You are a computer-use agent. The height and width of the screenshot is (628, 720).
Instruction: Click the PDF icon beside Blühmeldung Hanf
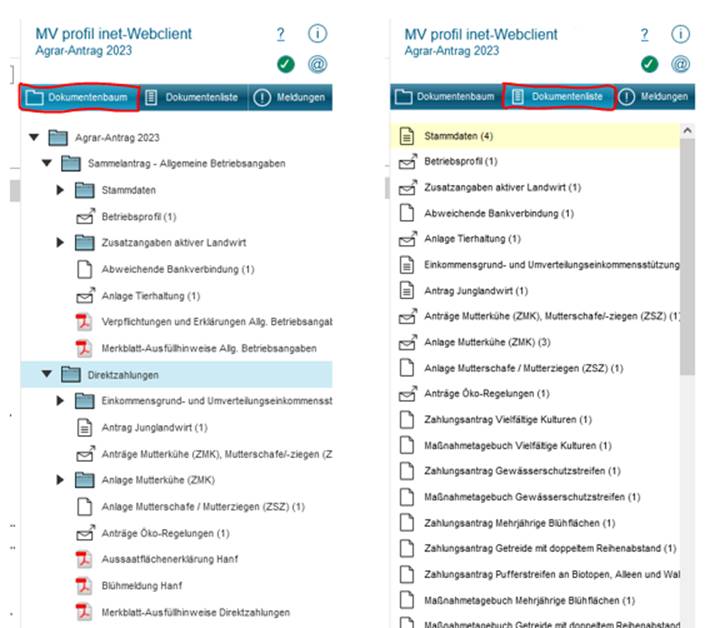point(85,585)
